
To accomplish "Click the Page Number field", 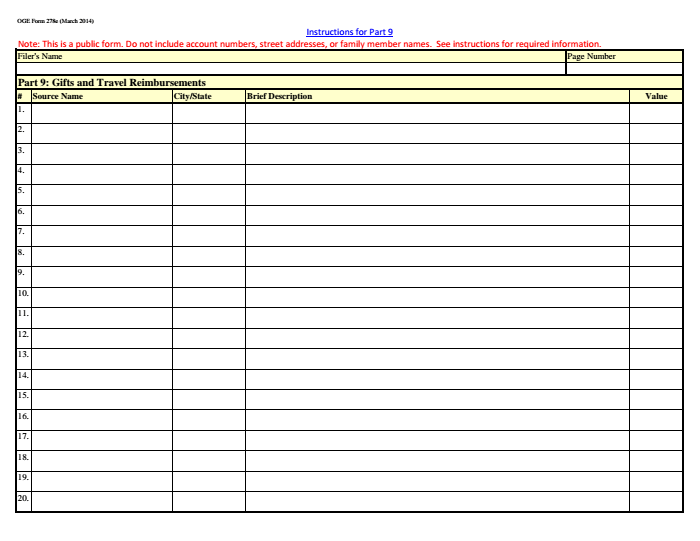I will 624,69.
